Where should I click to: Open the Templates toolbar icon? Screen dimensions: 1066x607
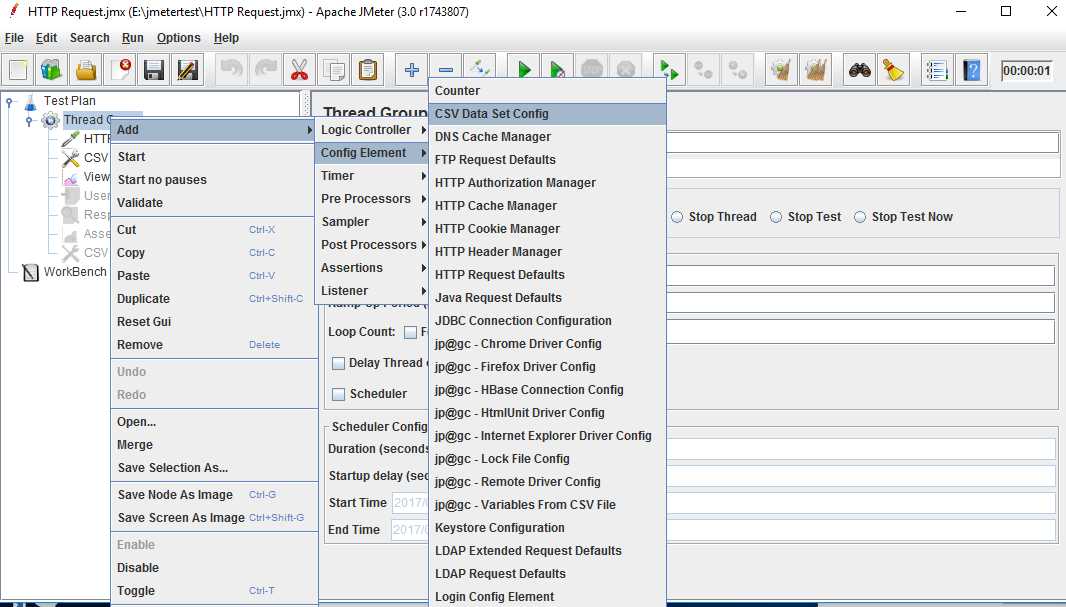coord(52,70)
